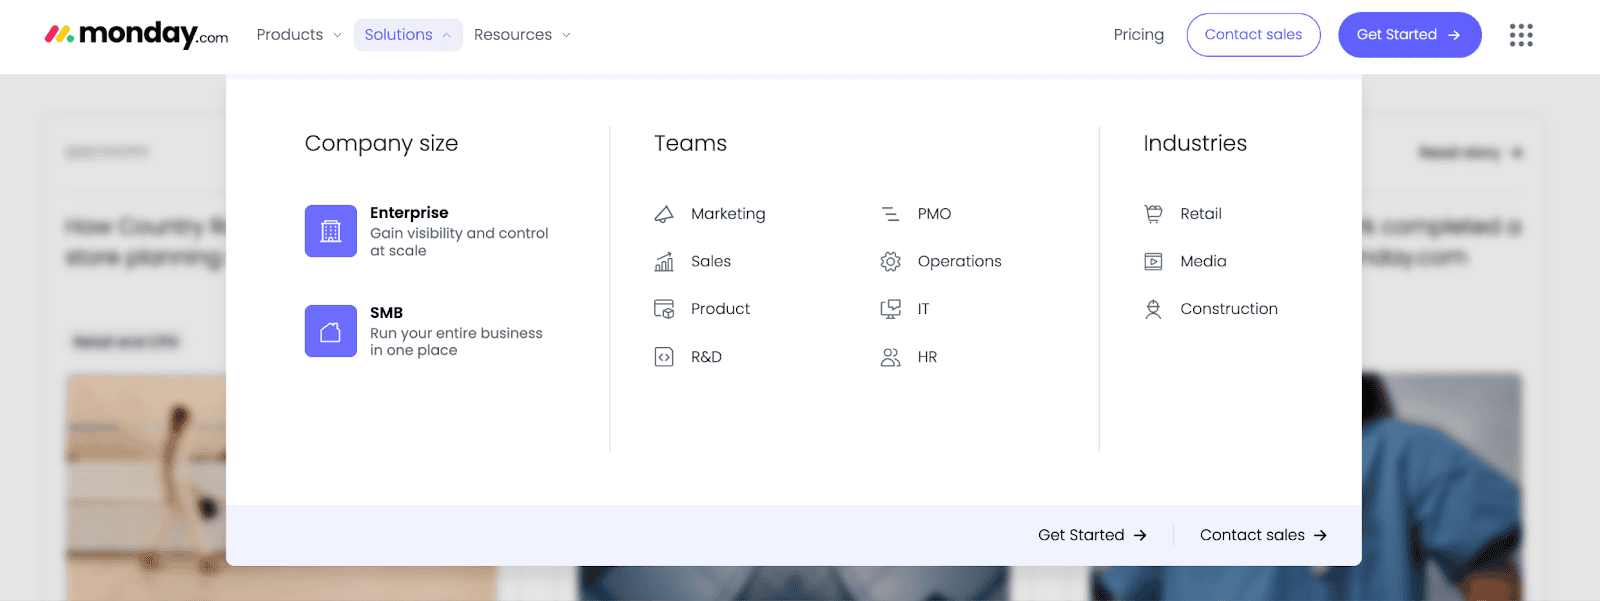This screenshot has height=601, width=1600.
Task: Click the Sales chart icon
Action: click(664, 262)
